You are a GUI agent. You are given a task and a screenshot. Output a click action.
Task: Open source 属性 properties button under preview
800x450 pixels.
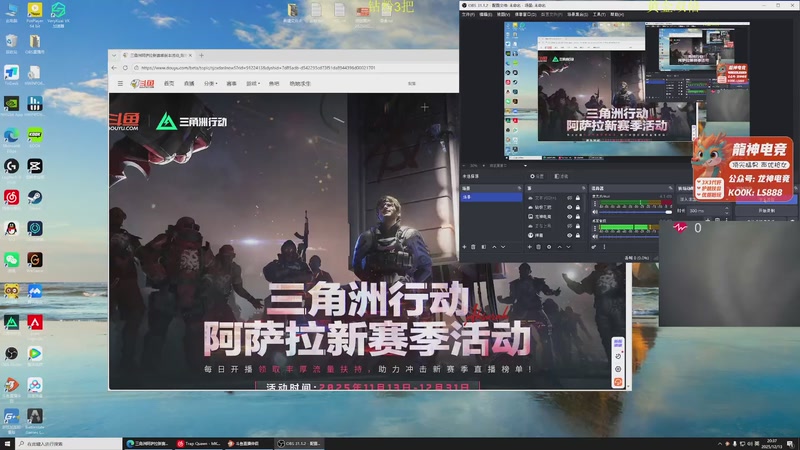537,176
